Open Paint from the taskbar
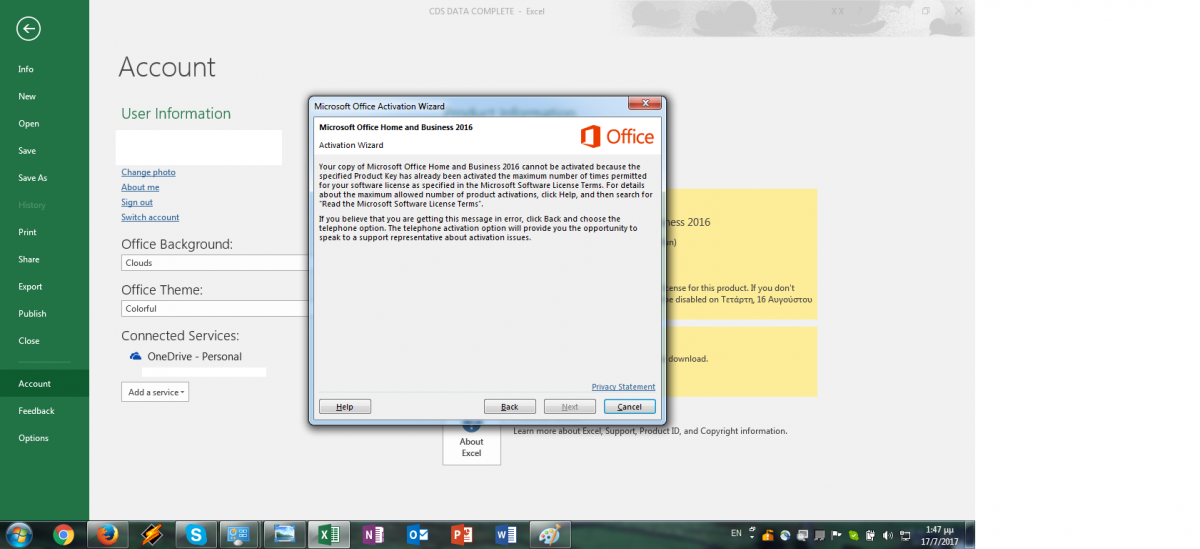Screen dimensions: 1200x549 tap(549, 535)
